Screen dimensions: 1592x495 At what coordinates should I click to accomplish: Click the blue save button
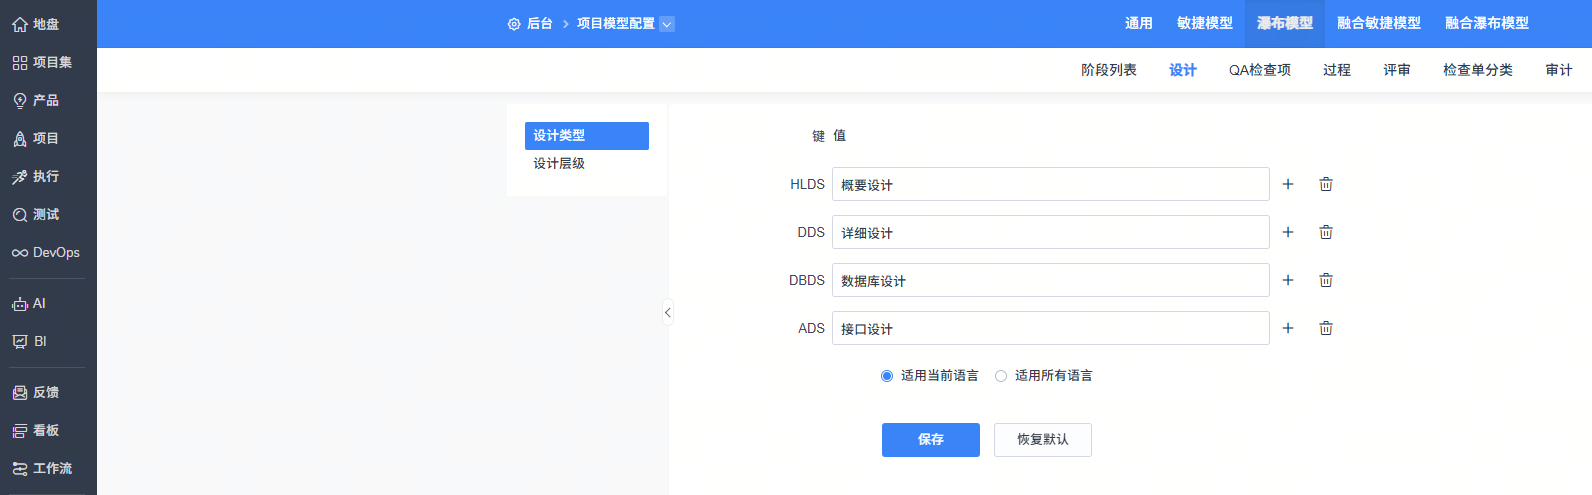coord(930,440)
